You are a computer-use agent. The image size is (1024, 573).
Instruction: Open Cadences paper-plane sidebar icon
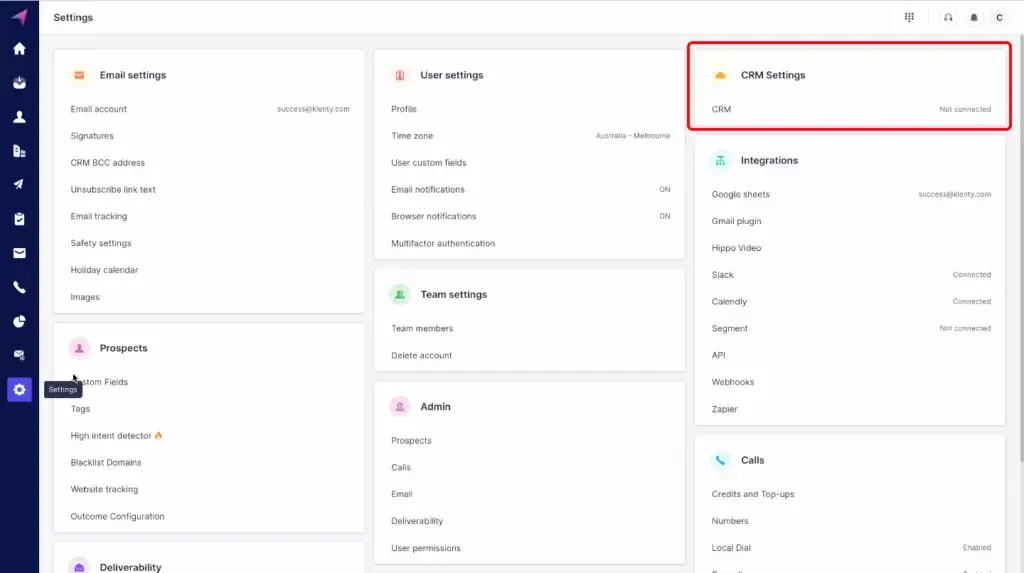point(20,185)
